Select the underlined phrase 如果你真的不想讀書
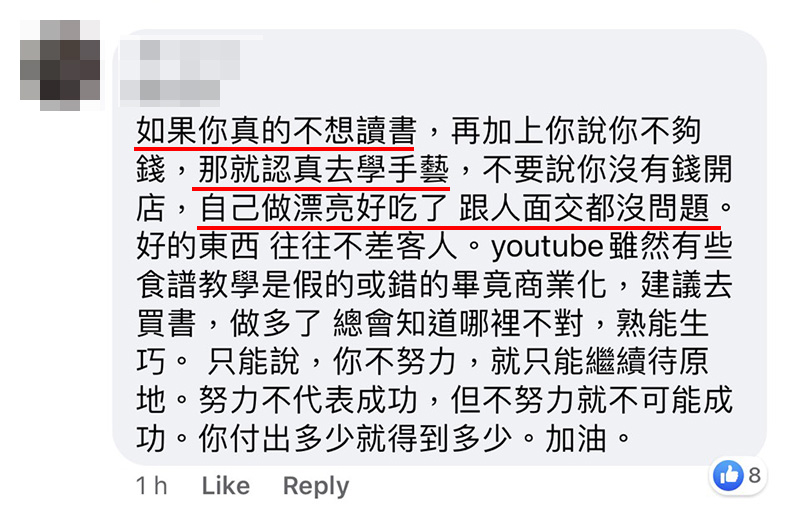Image resolution: width=800 pixels, height=516 pixels. [276, 131]
